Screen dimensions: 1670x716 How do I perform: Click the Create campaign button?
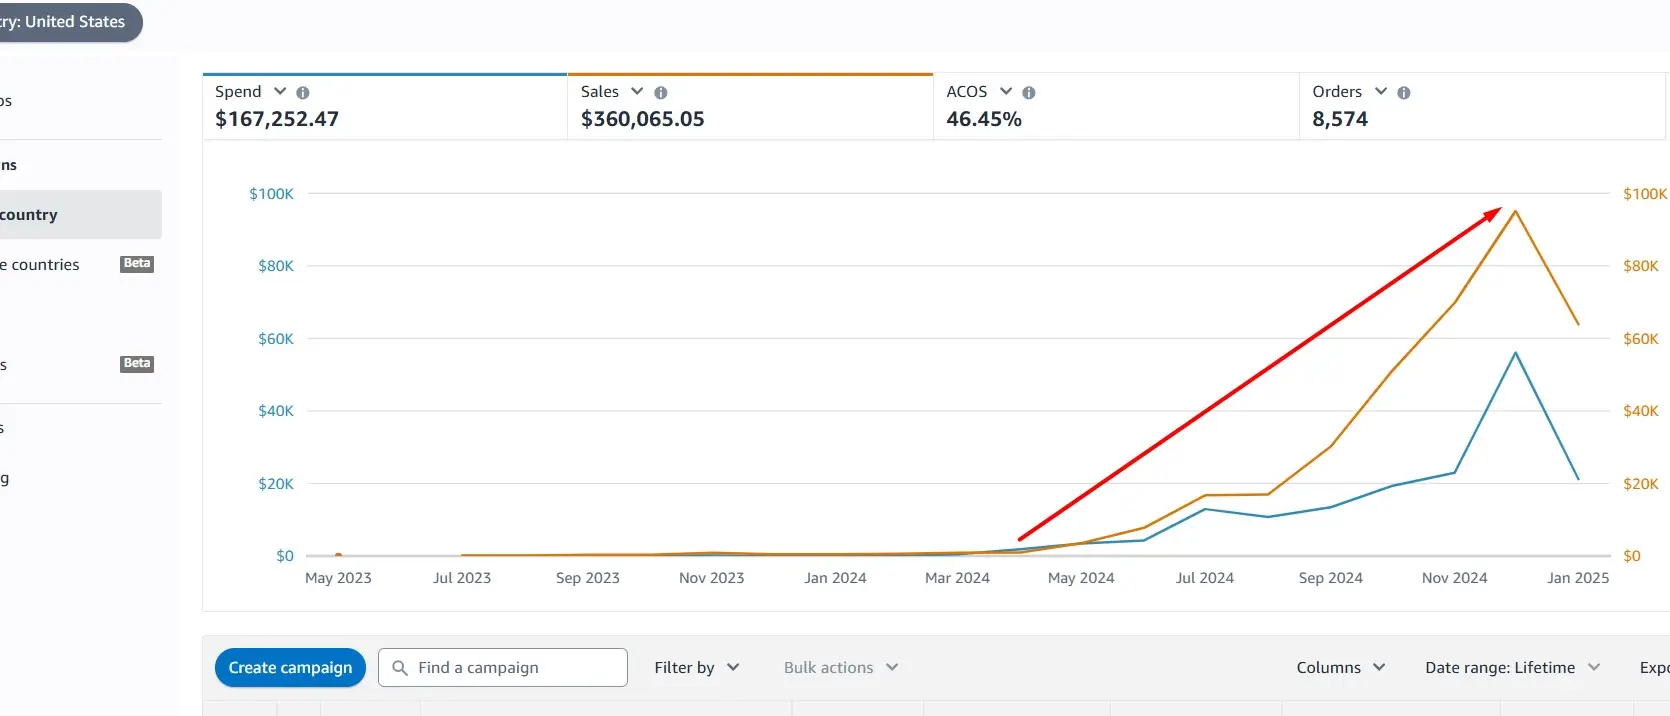pyautogui.click(x=290, y=667)
